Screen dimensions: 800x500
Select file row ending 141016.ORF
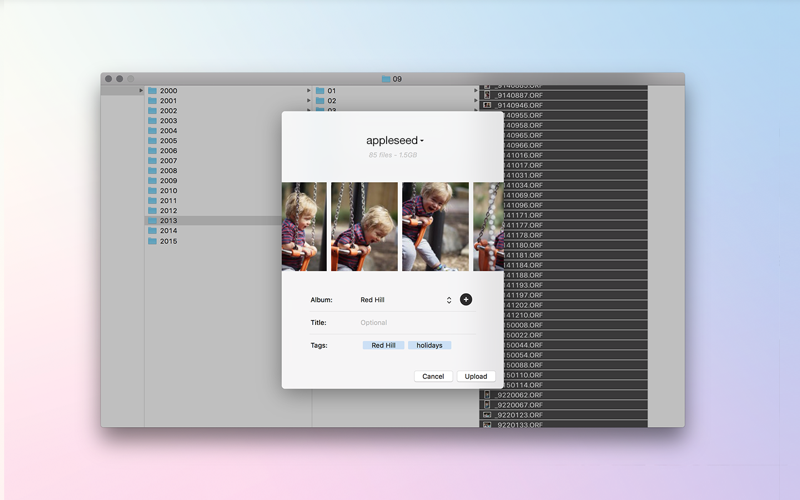click(x=576, y=155)
